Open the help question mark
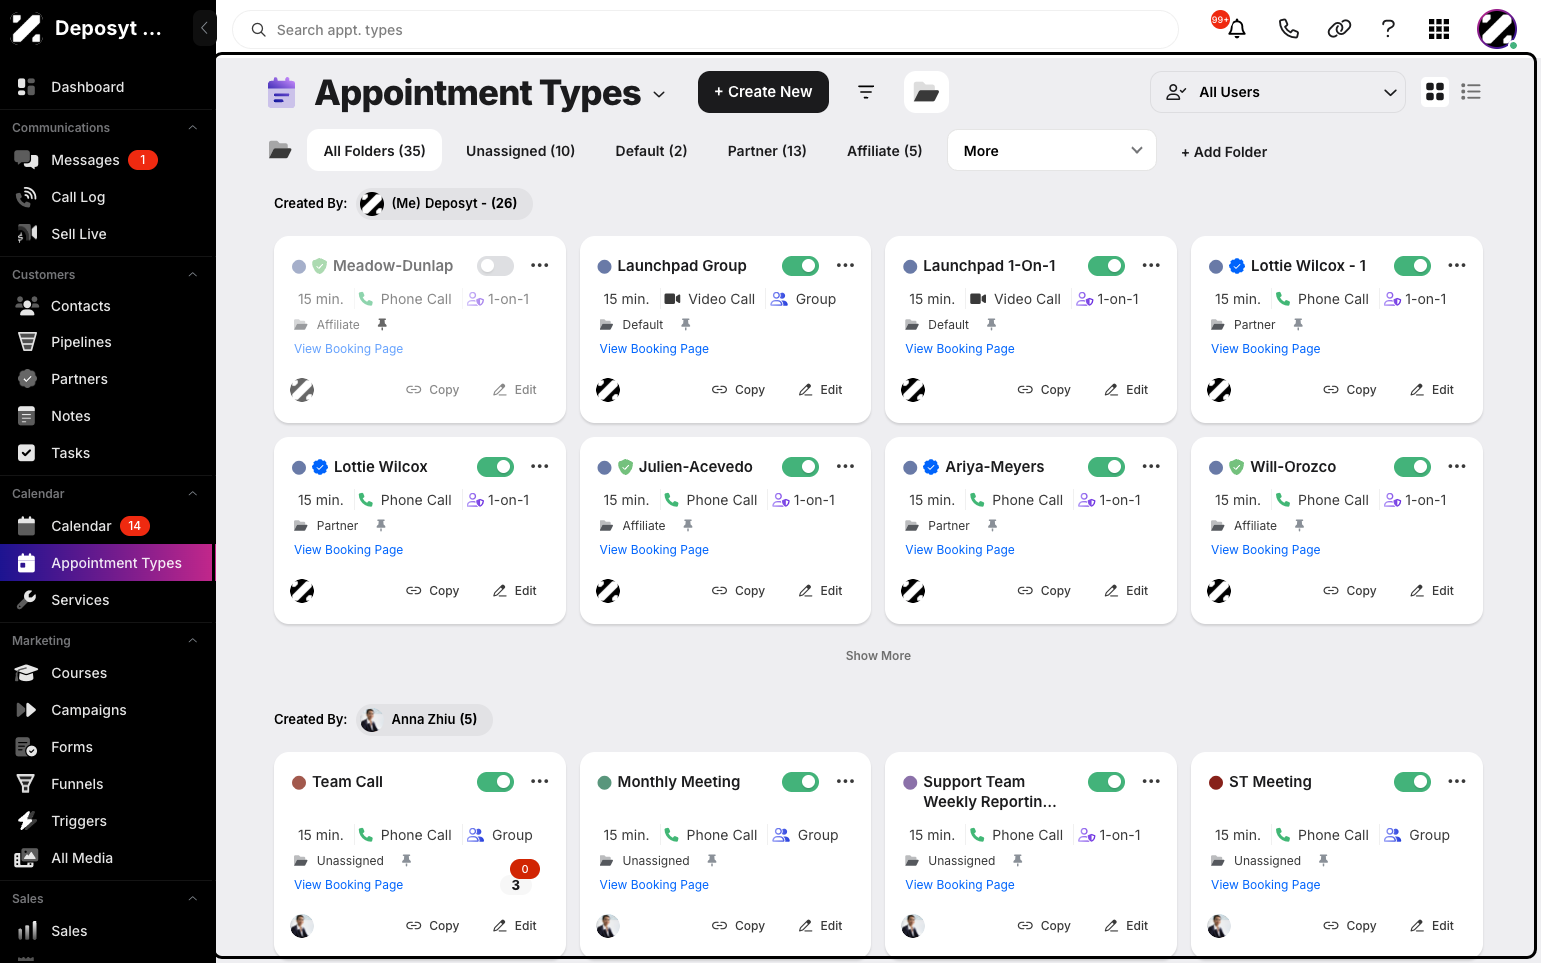 (x=1388, y=29)
